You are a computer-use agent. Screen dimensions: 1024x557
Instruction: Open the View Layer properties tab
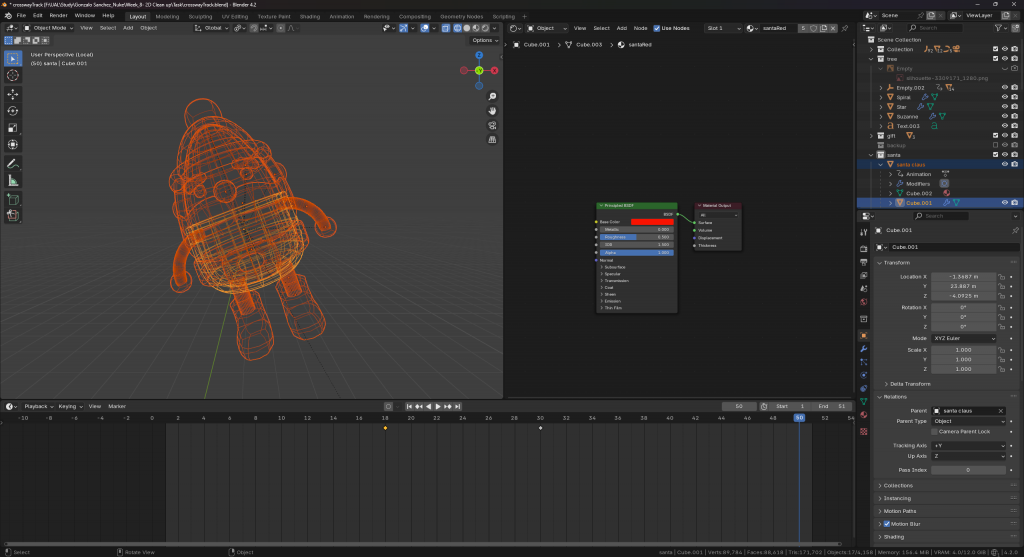[863, 276]
